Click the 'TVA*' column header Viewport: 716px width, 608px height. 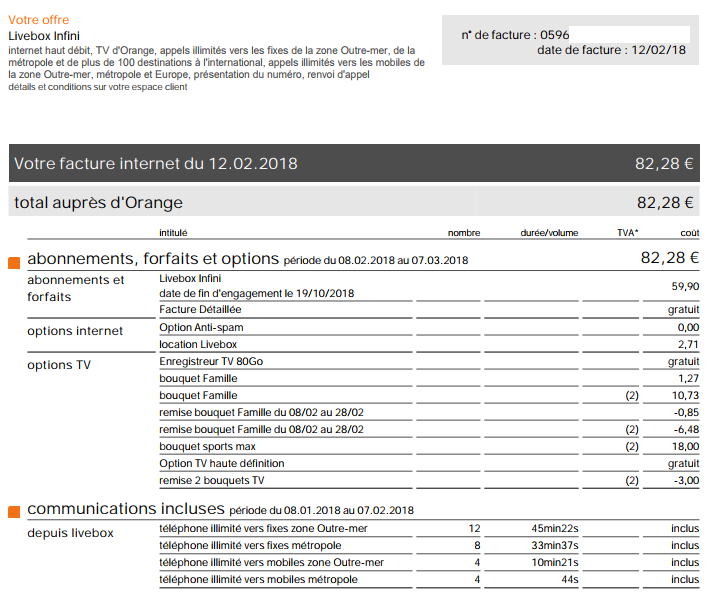pos(627,233)
